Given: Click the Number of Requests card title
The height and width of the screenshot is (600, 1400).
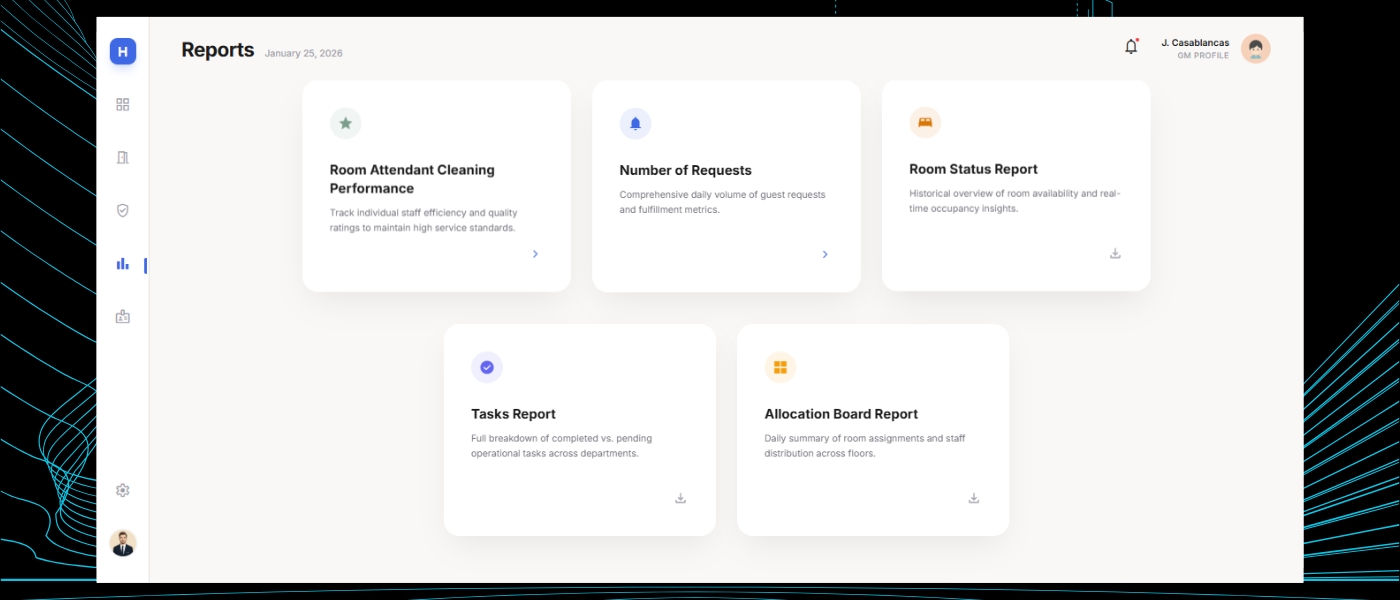Looking at the screenshot, I should [x=685, y=170].
